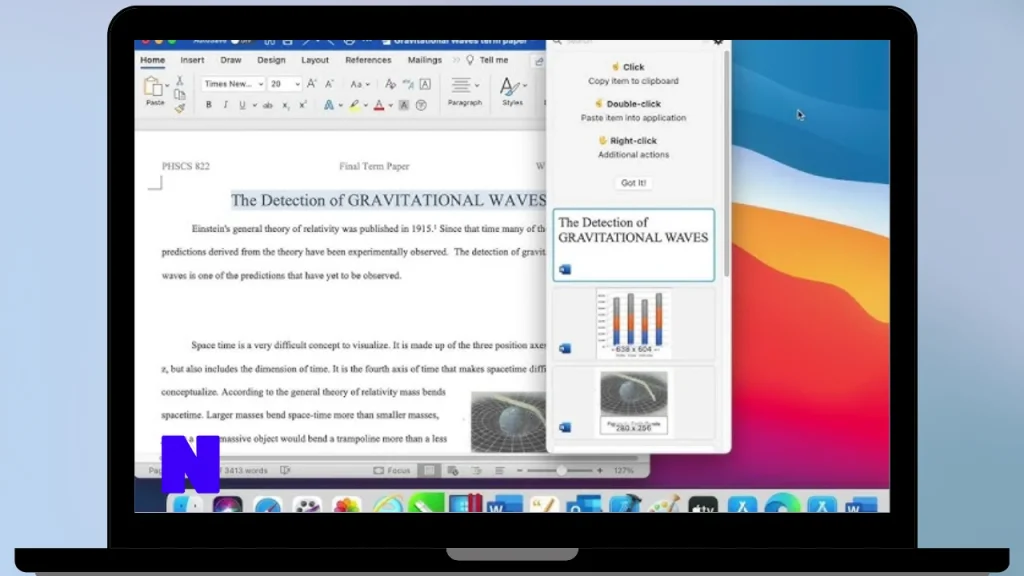1024x576 pixels.
Task: Apply character shading with the gray A
Action: [404, 105]
